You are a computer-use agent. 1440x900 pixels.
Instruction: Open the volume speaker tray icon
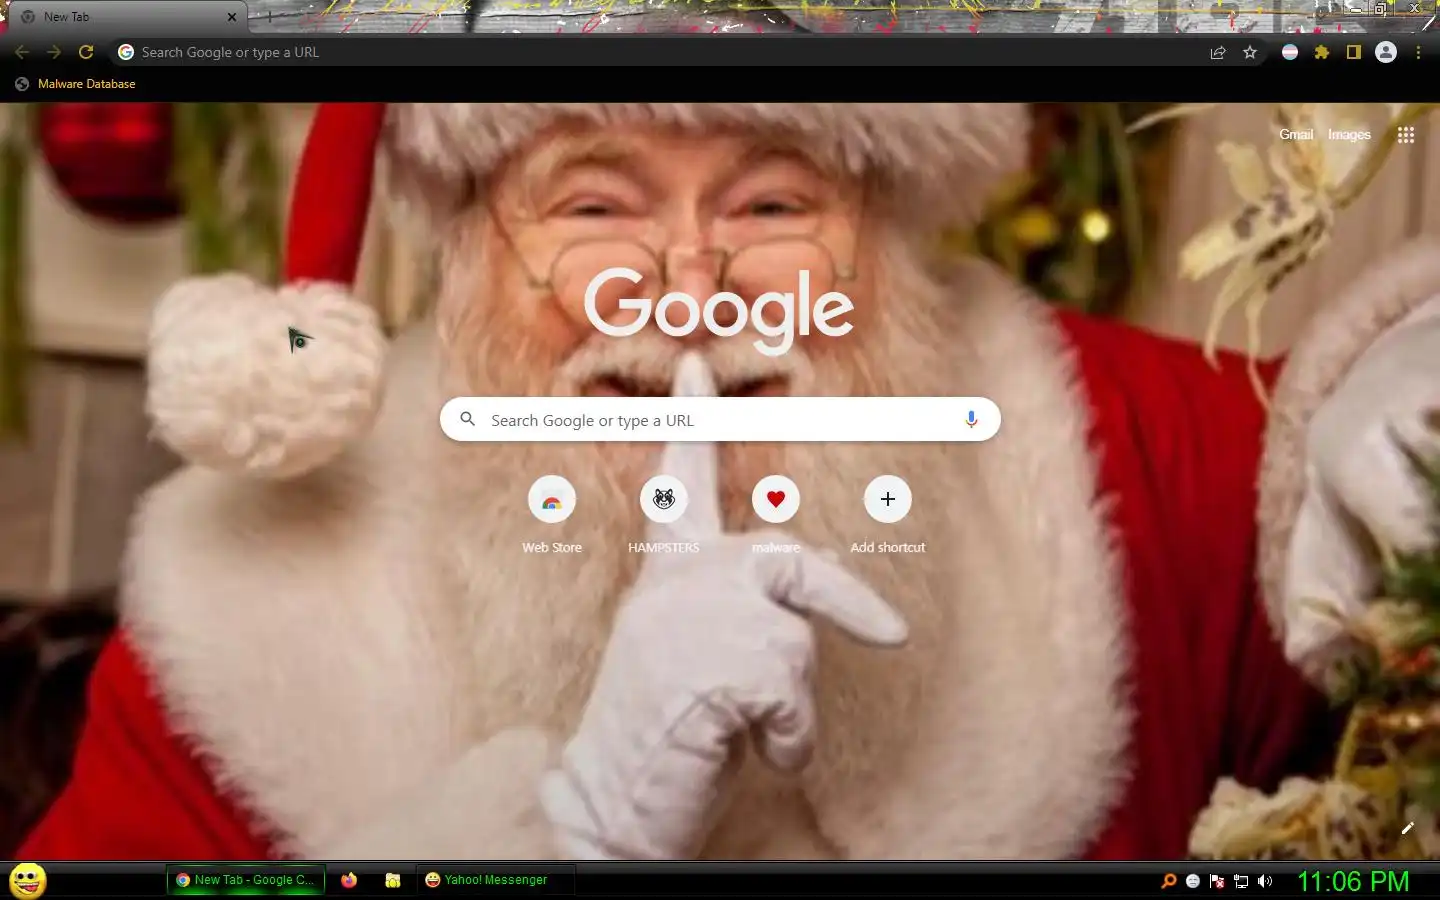pos(1265,881)
